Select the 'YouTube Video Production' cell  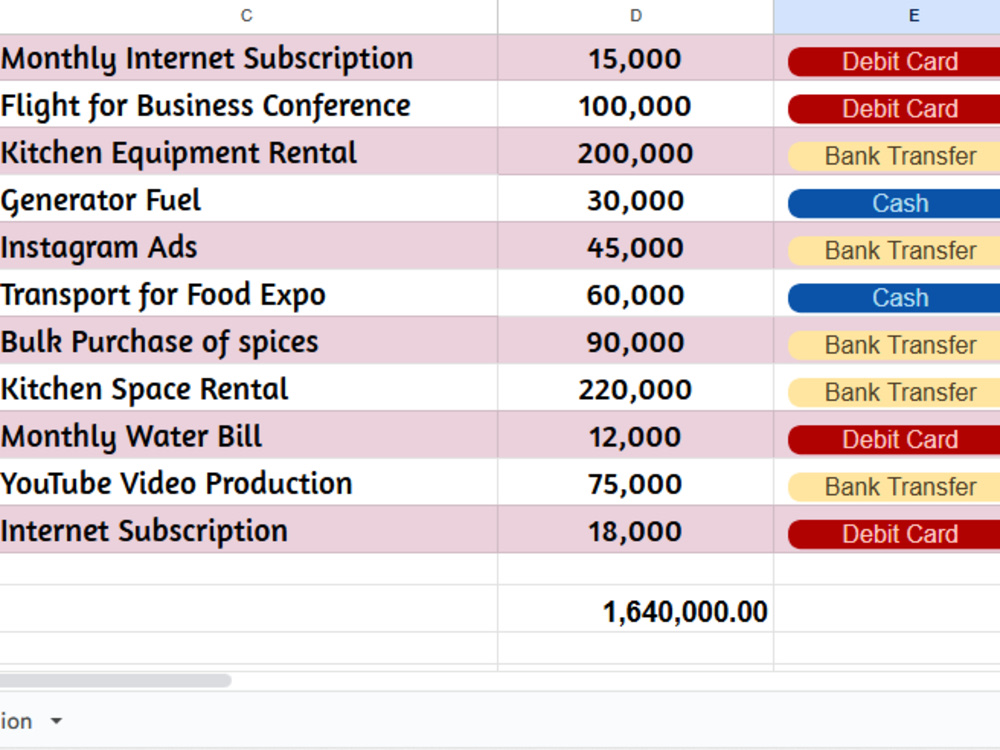[249, 482]
